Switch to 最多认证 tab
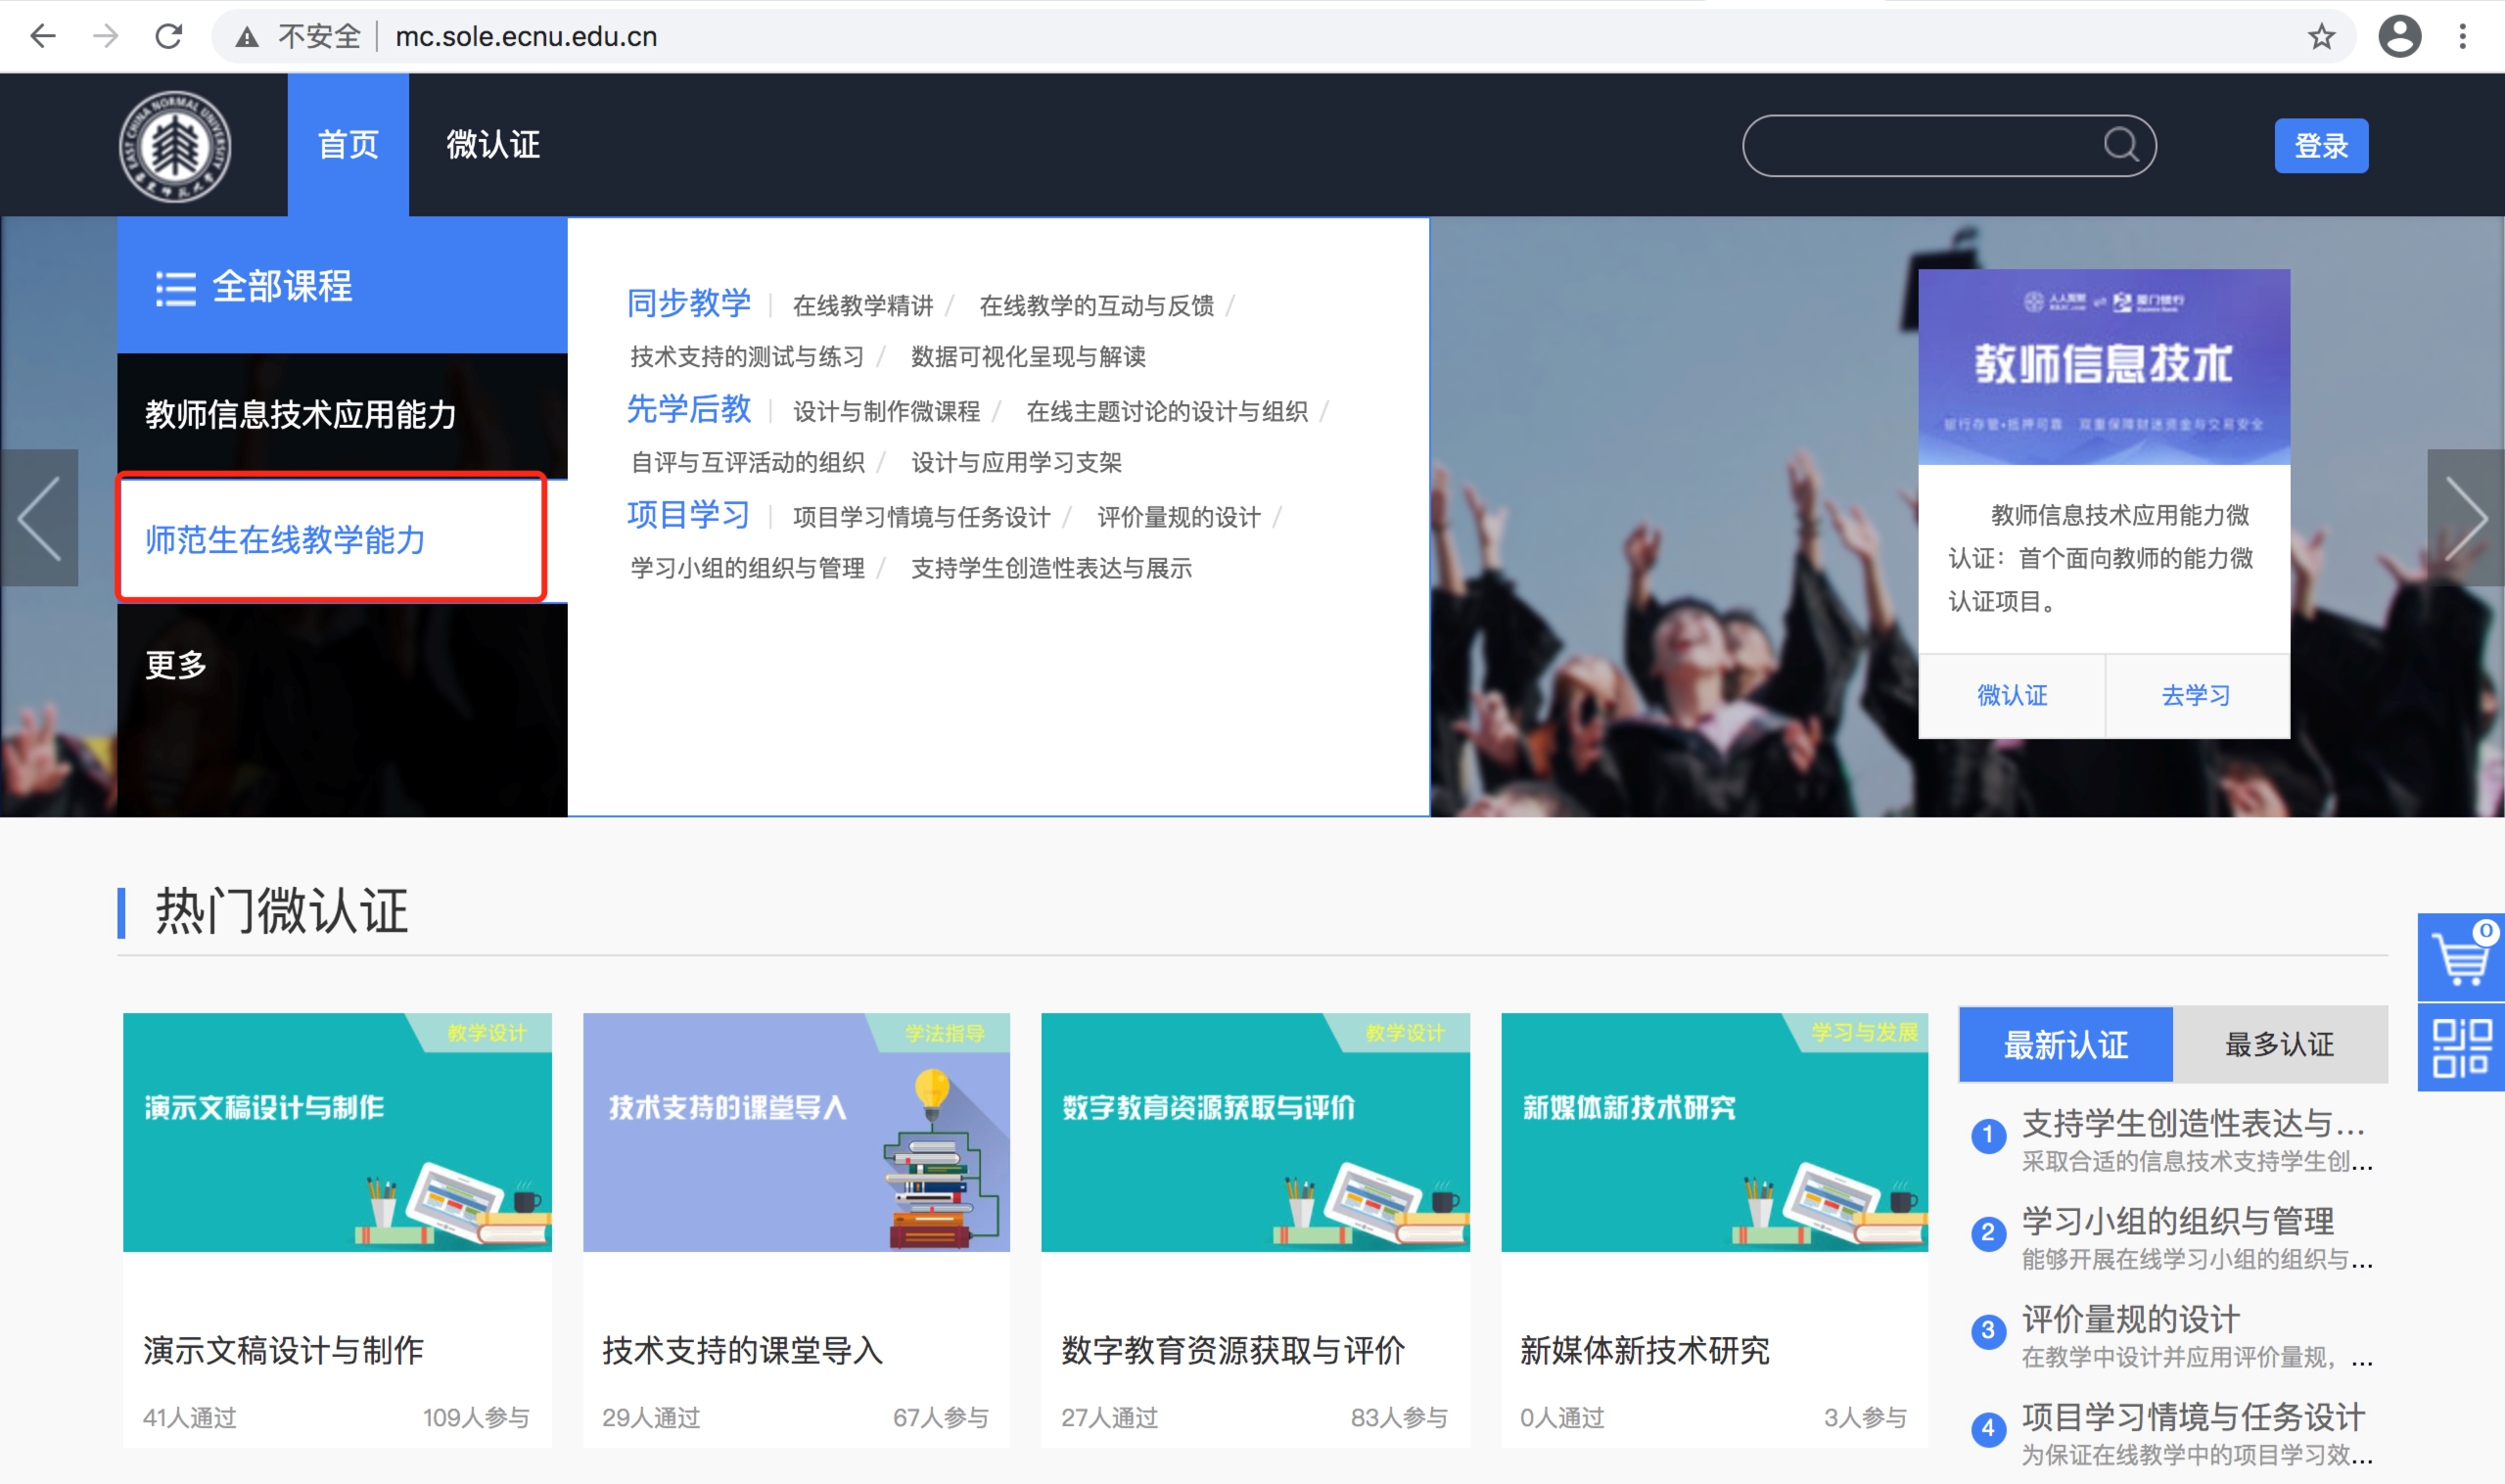The width and height of the screenshot is (2505, 1484). coord(2279,1045)
